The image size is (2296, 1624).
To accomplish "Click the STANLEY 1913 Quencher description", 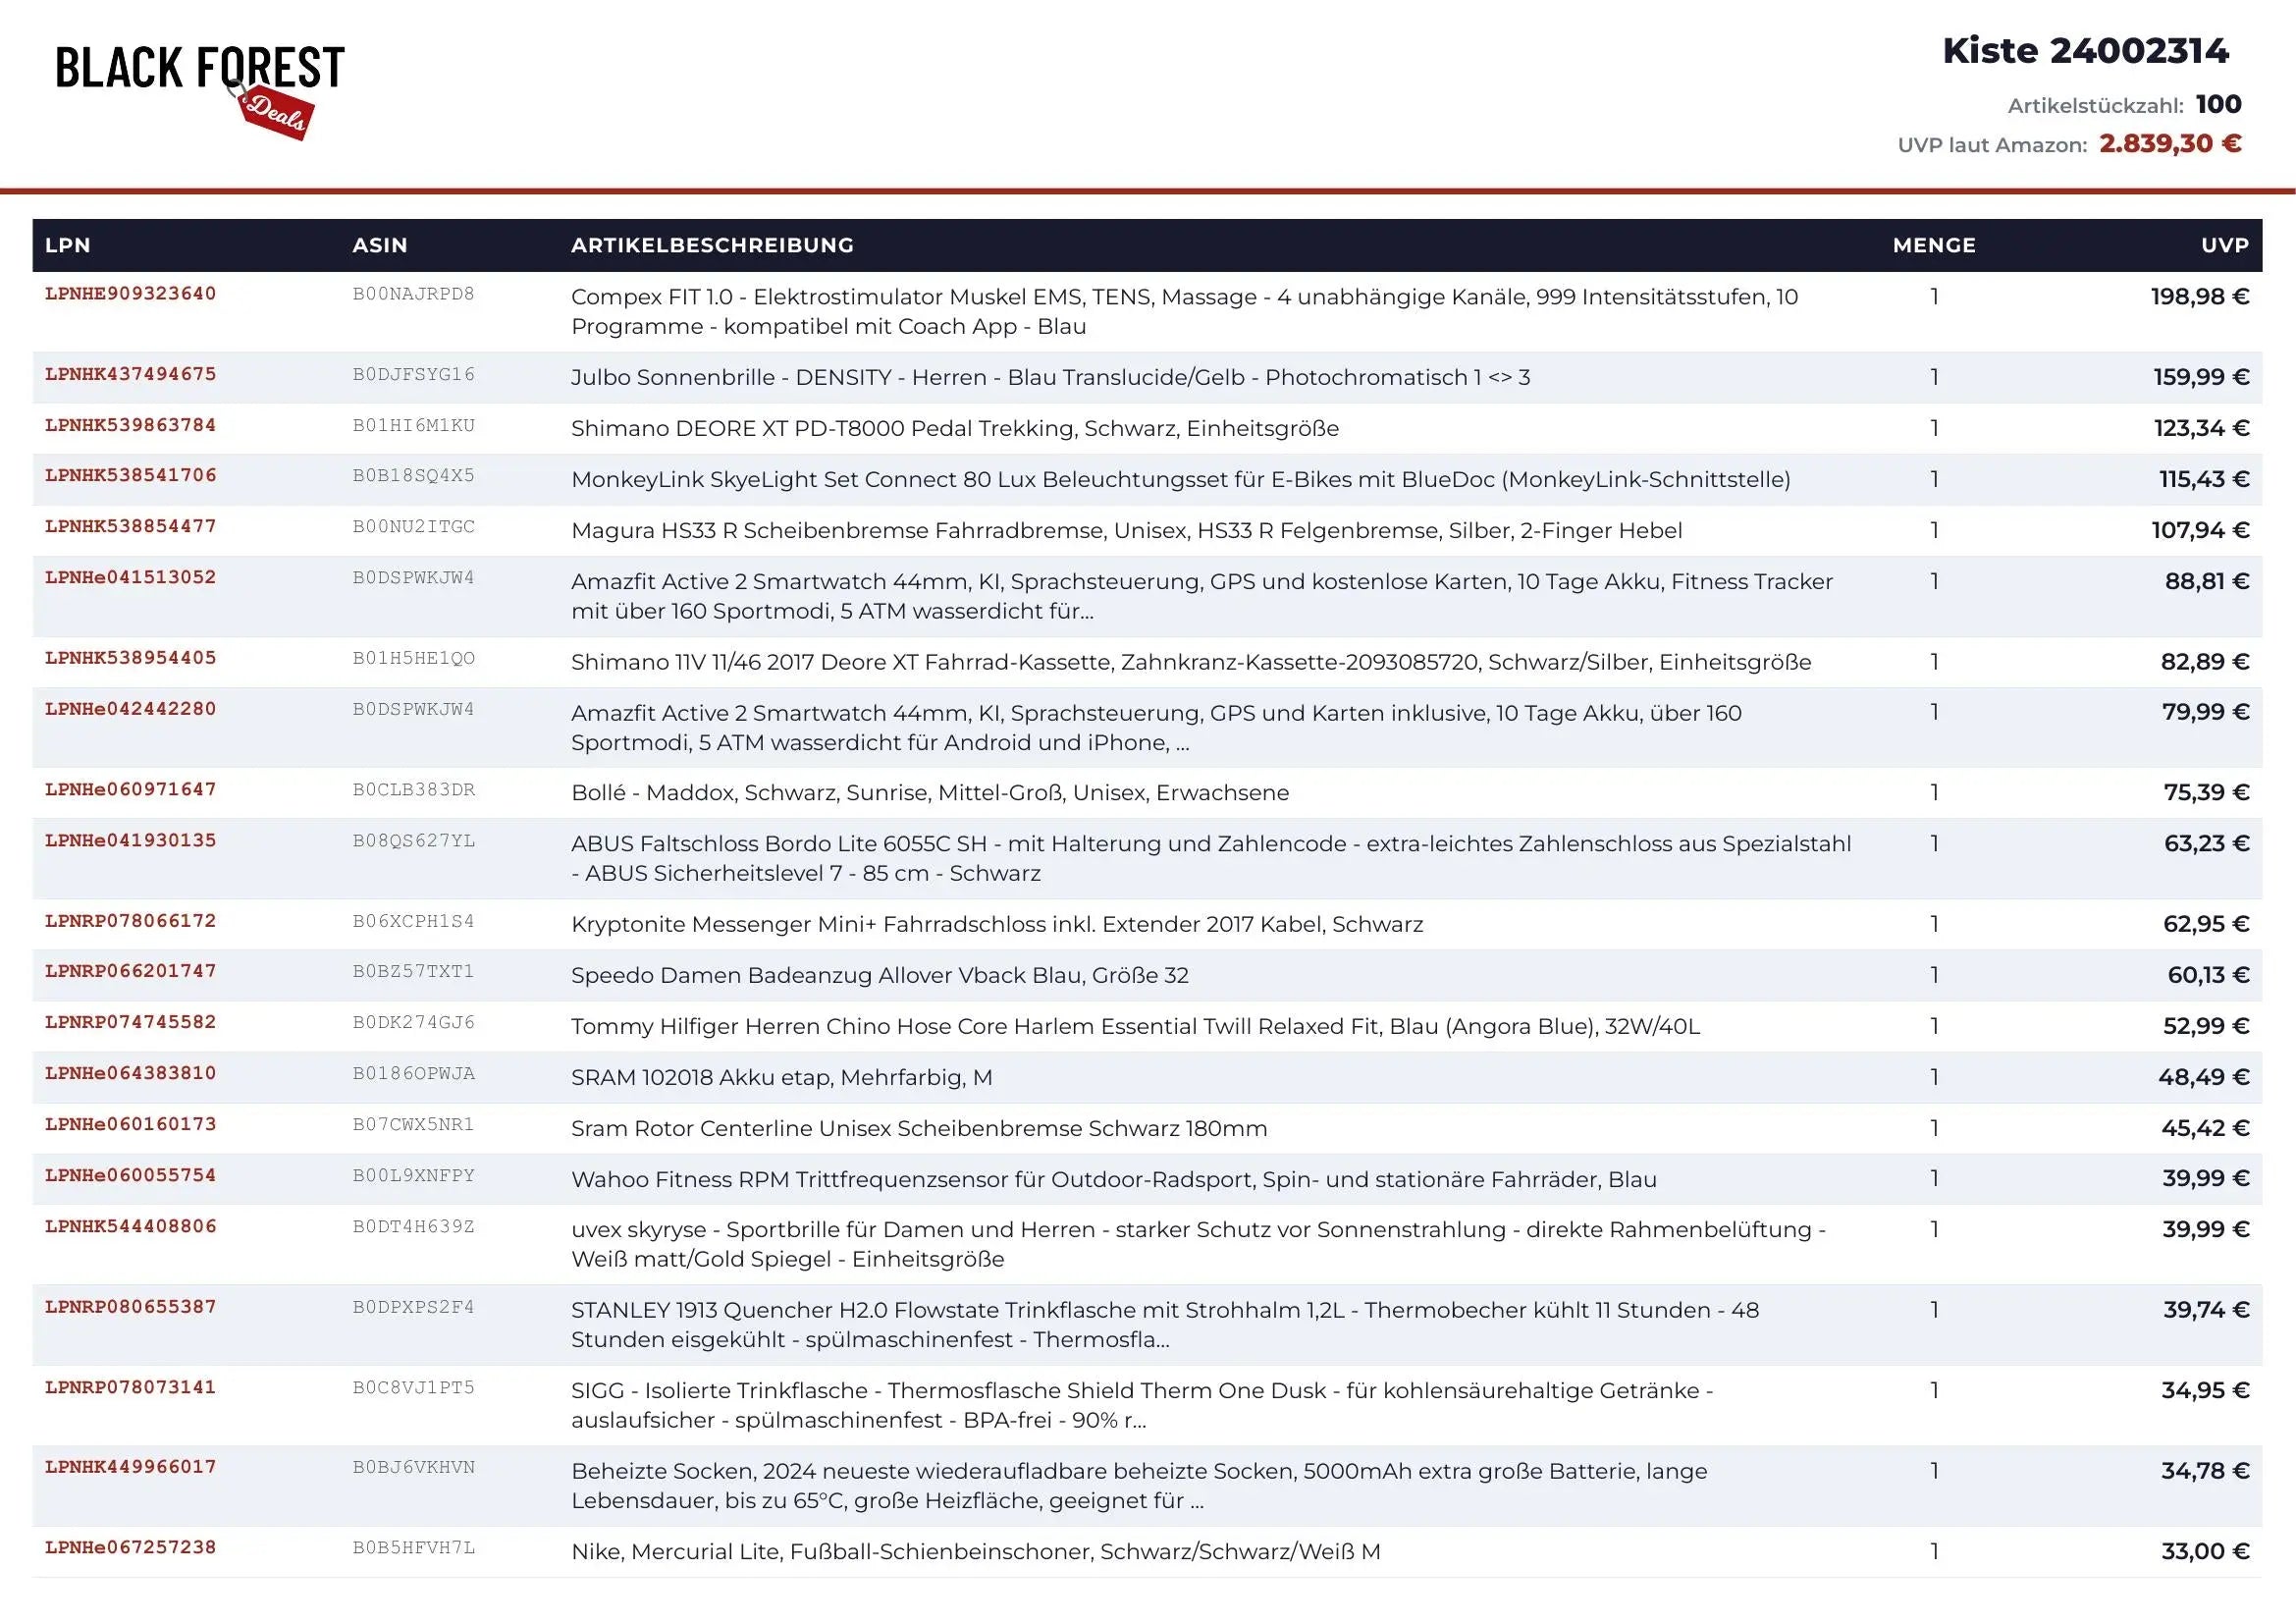I will pos(1165,1325).
